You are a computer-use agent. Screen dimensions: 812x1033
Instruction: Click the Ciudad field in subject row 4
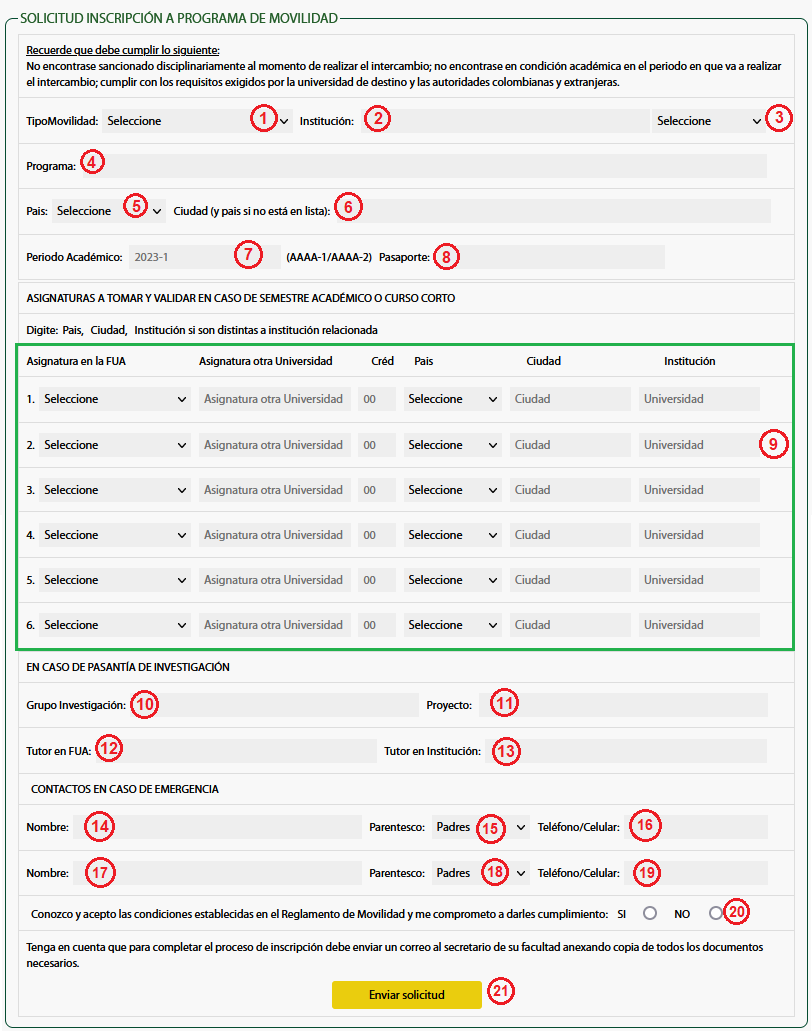(x=570, y=535)
